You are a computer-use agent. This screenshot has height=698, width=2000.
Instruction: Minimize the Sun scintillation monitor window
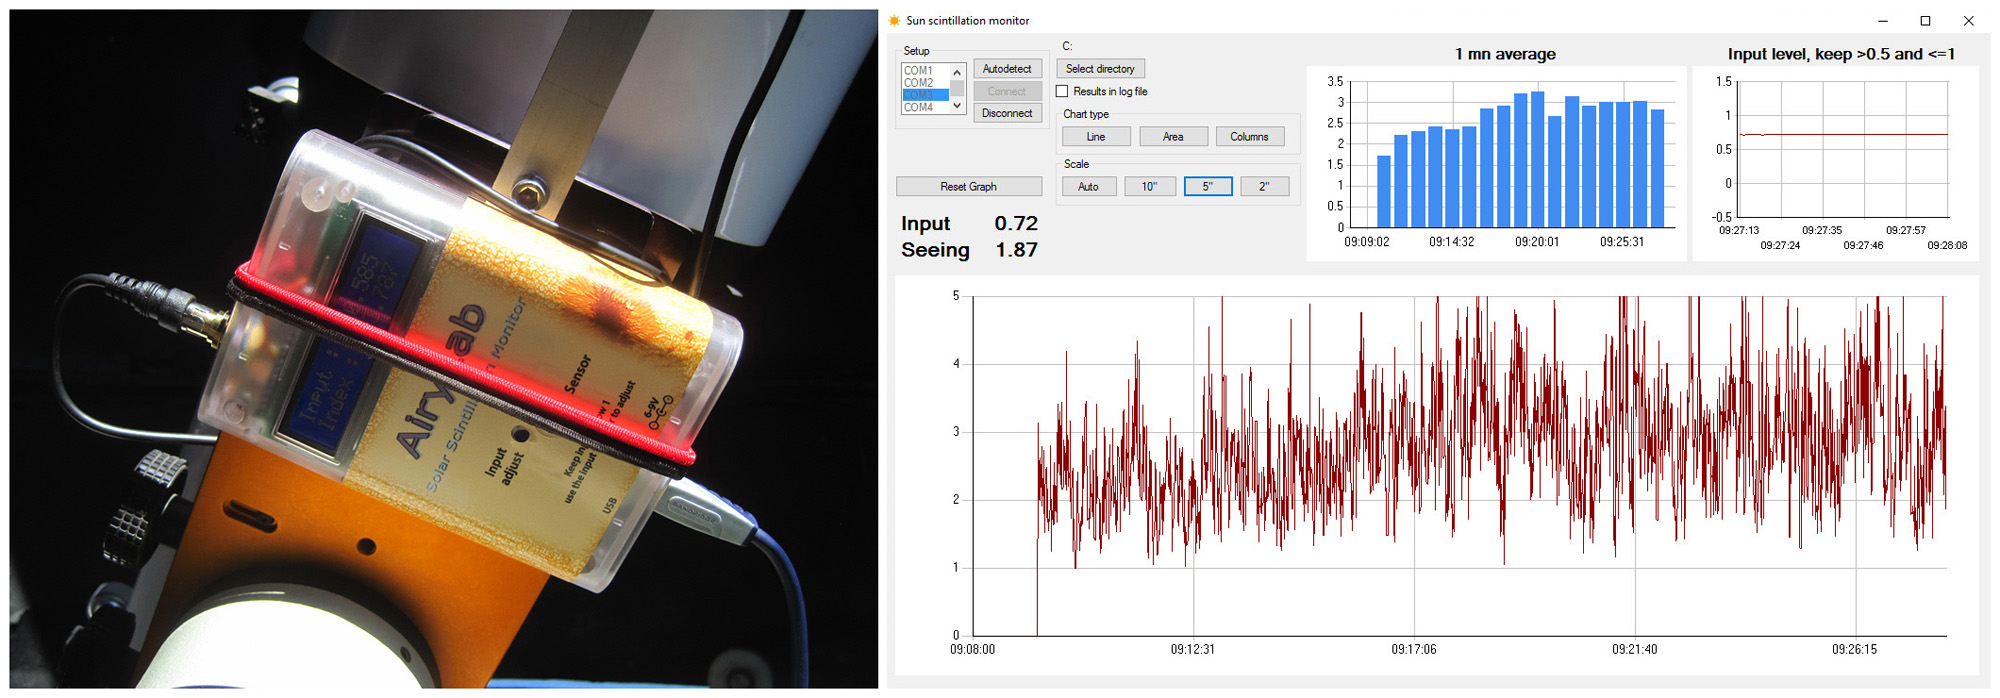(1882, 21)
